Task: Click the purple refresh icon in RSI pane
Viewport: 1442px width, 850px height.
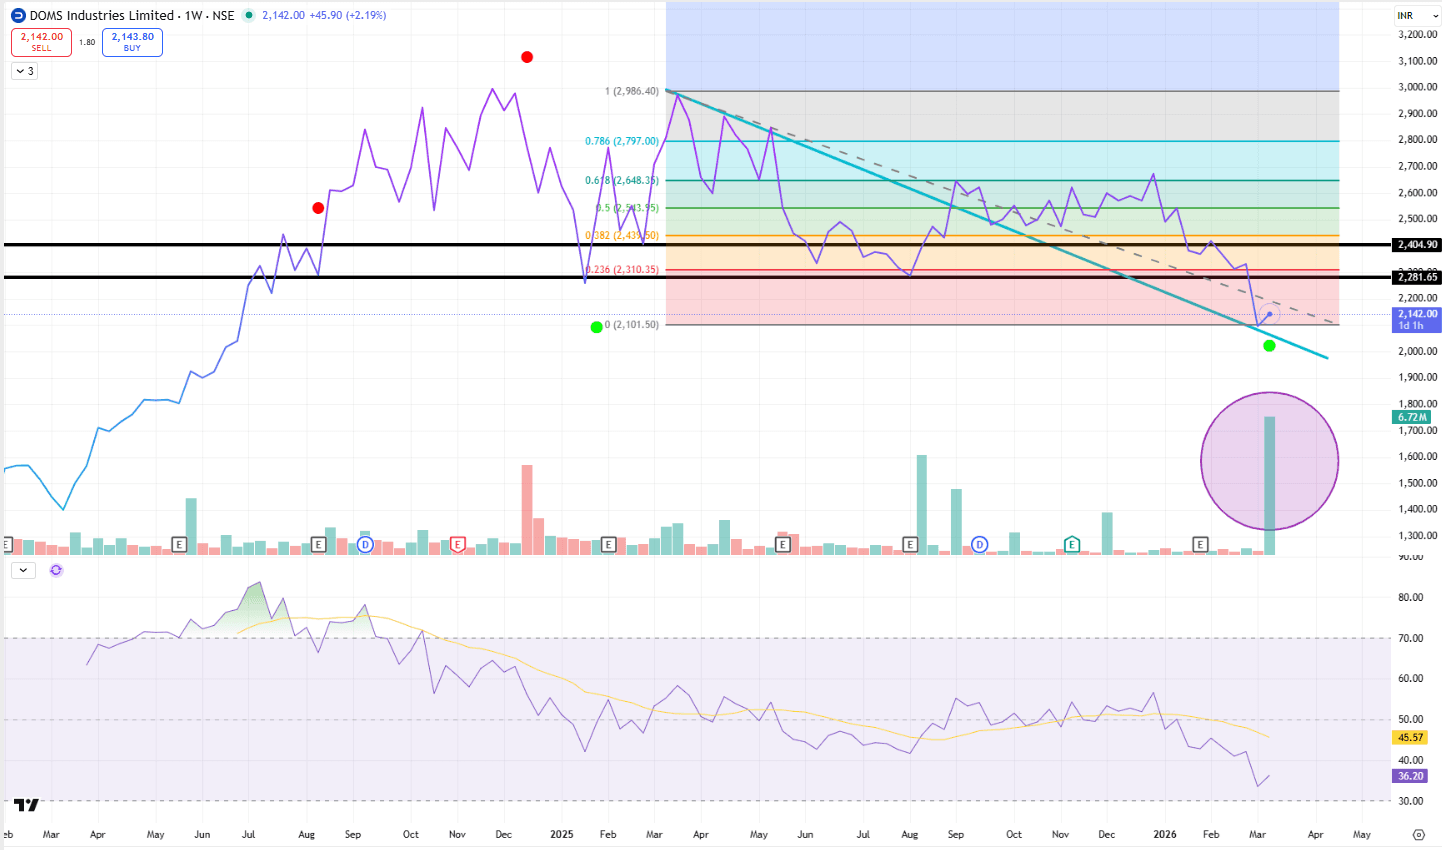Action: tap(56, 570)
